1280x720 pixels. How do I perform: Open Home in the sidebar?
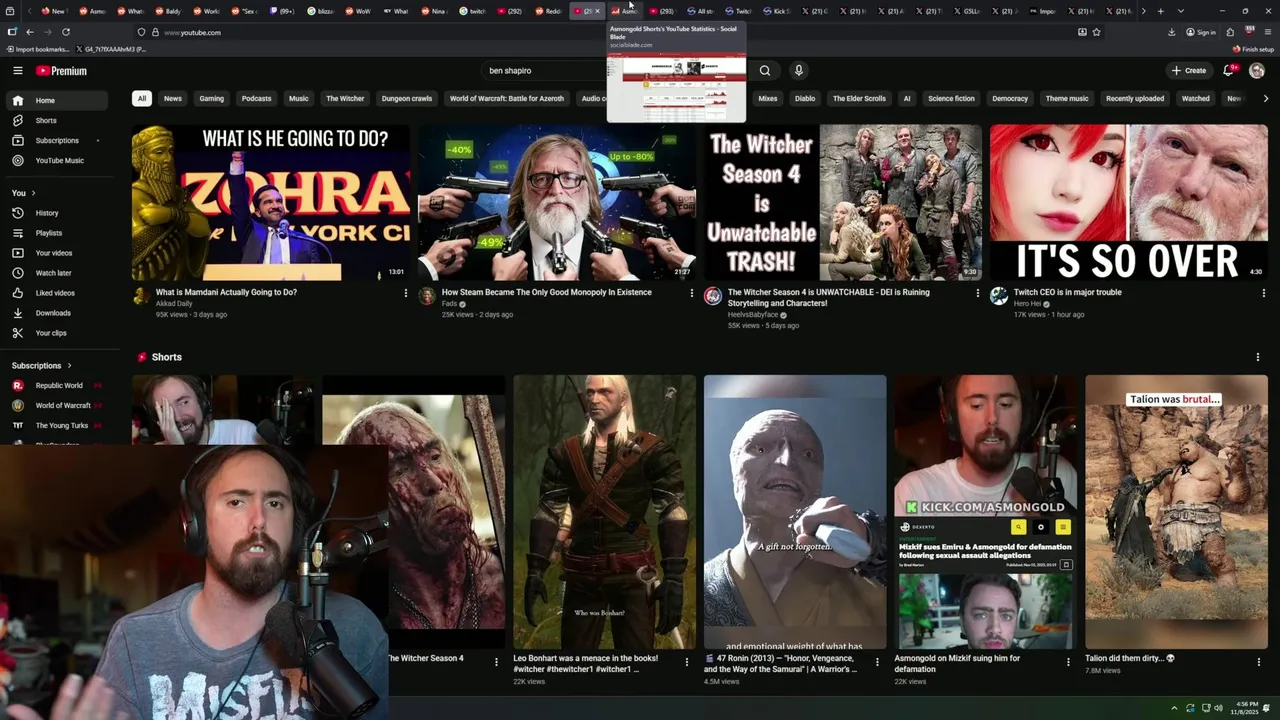[x=59, y=101]
